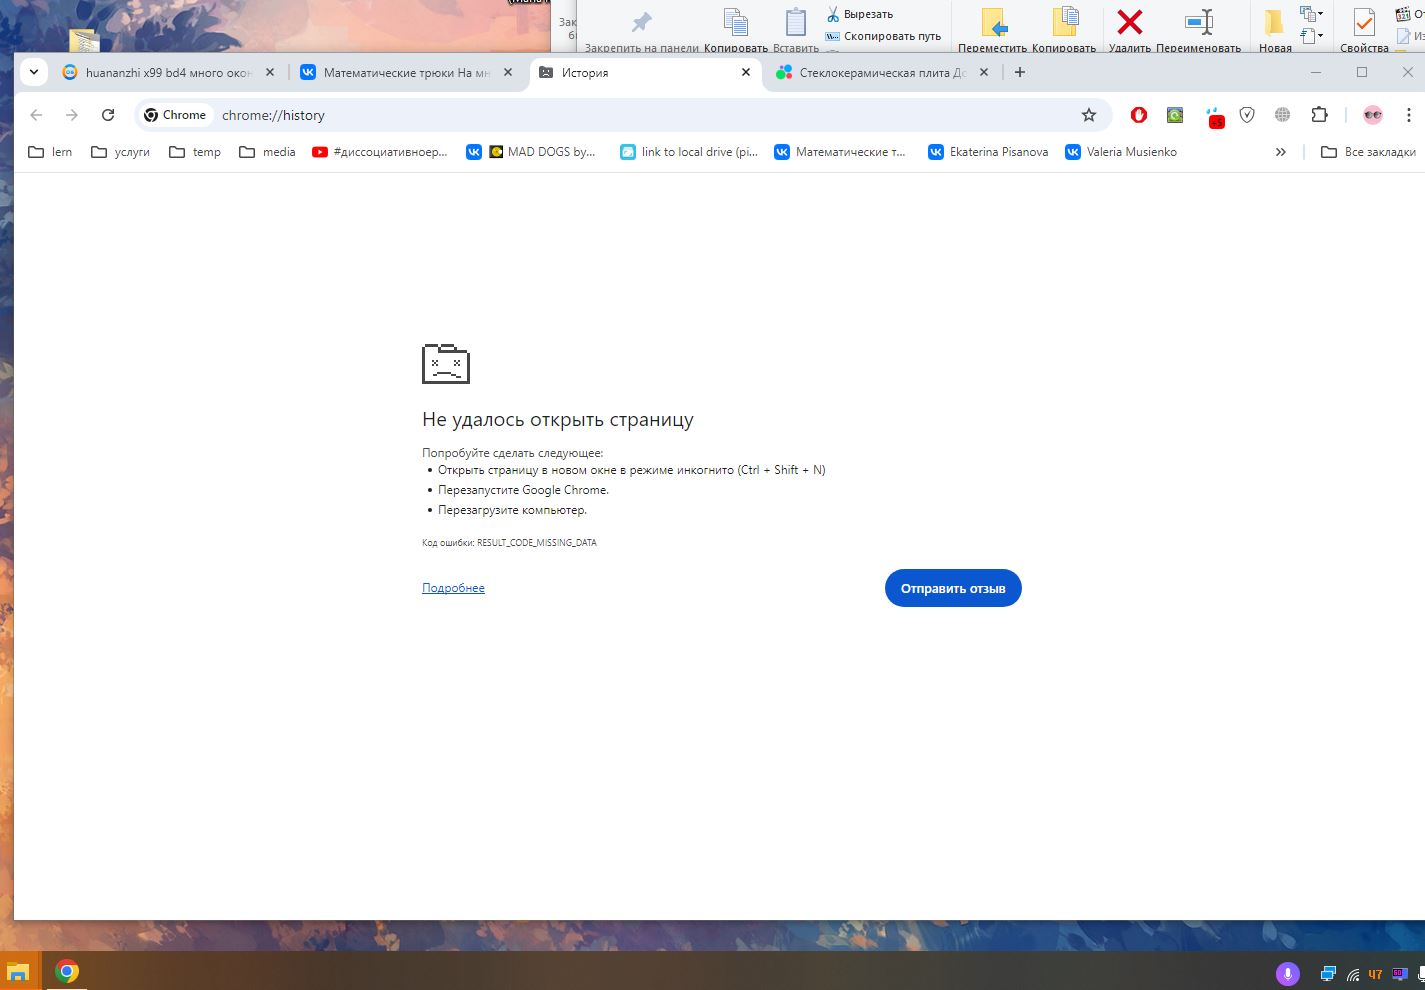
Task: Open the media bookmarks folder
Action: (267, 152)
